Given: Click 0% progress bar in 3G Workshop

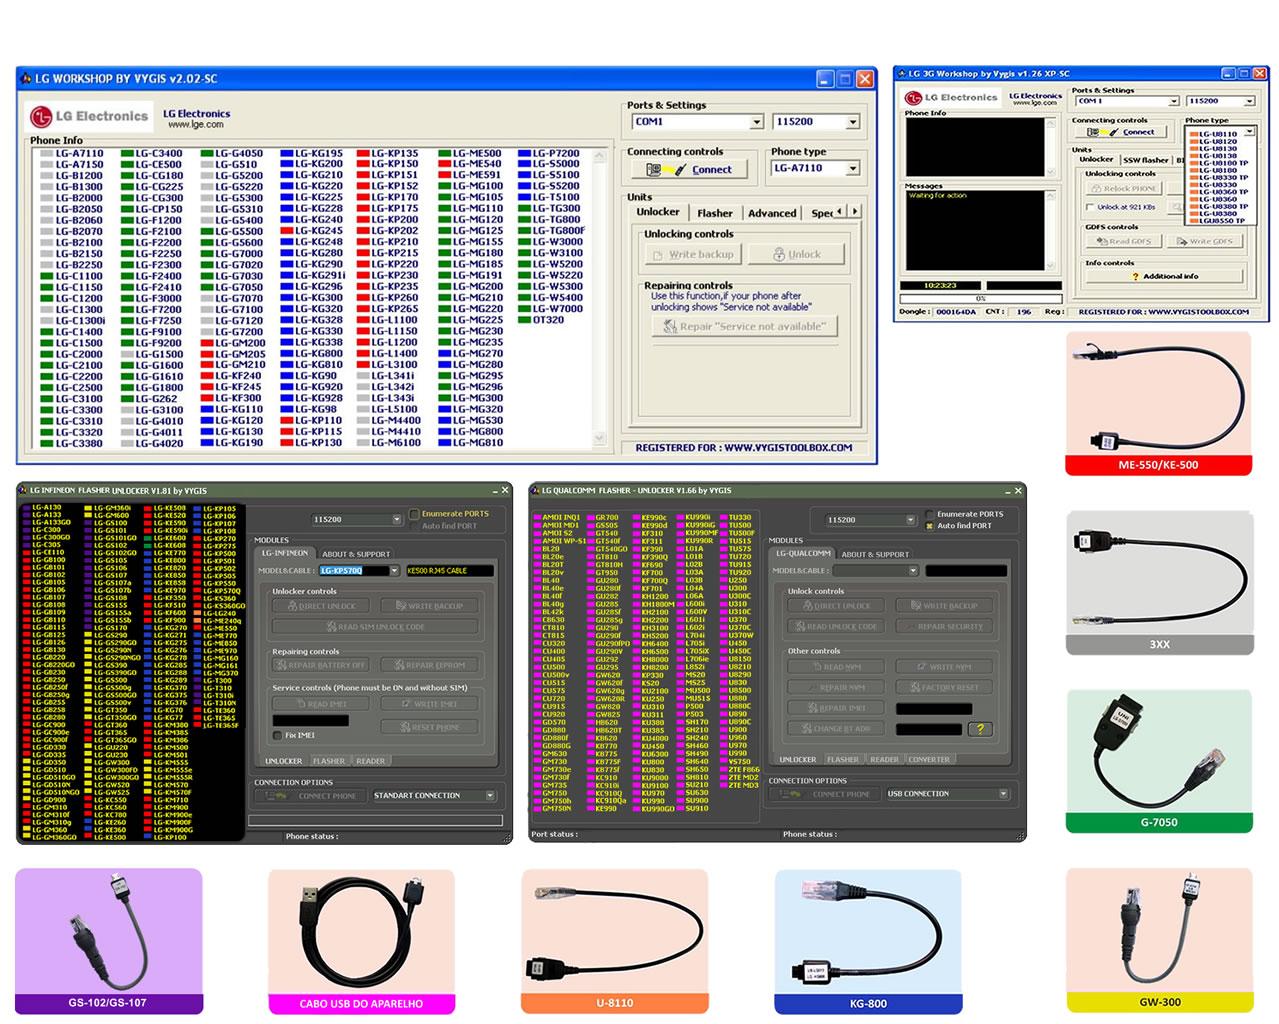Looking at the screenshot, I should (x=979, y=298).
